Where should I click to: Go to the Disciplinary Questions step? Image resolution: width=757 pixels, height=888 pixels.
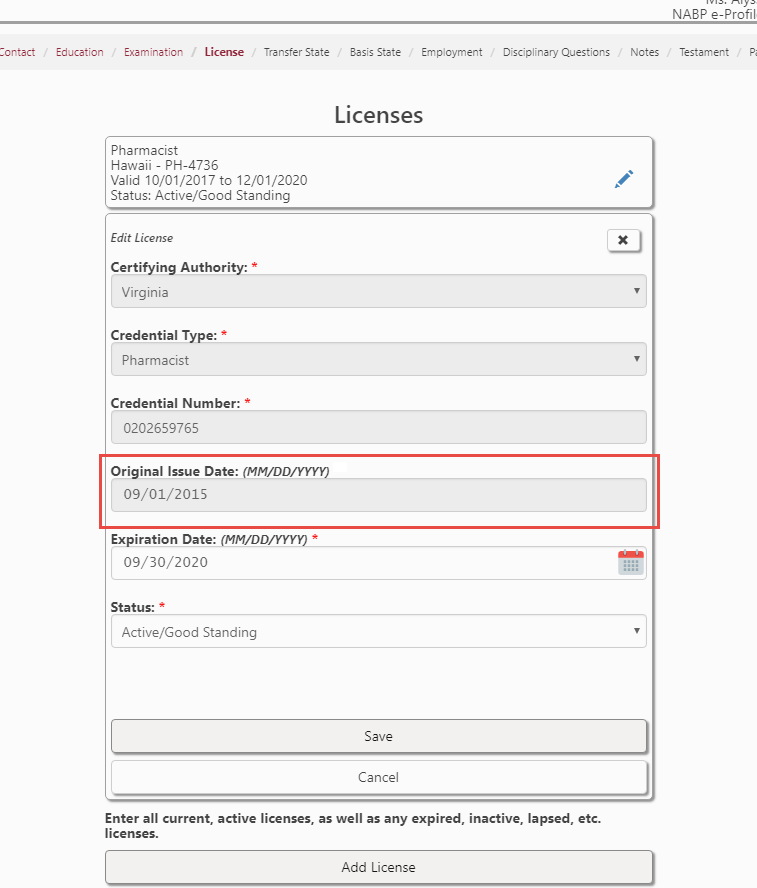[557, 52]
